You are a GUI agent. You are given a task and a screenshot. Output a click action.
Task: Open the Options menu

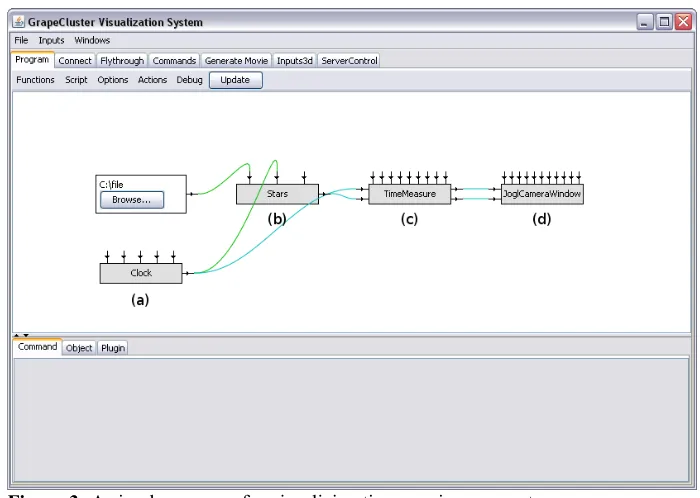coord(112,80)
